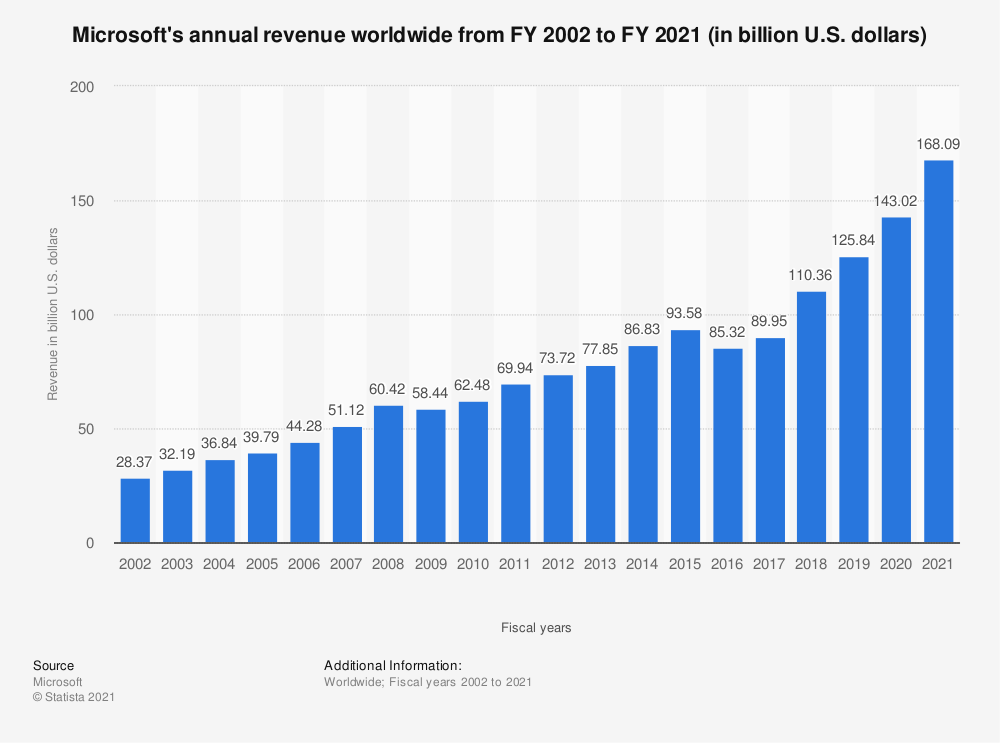Click the 'Microsoft' source name
The image size is (1000, 743).
coord(57,682)
